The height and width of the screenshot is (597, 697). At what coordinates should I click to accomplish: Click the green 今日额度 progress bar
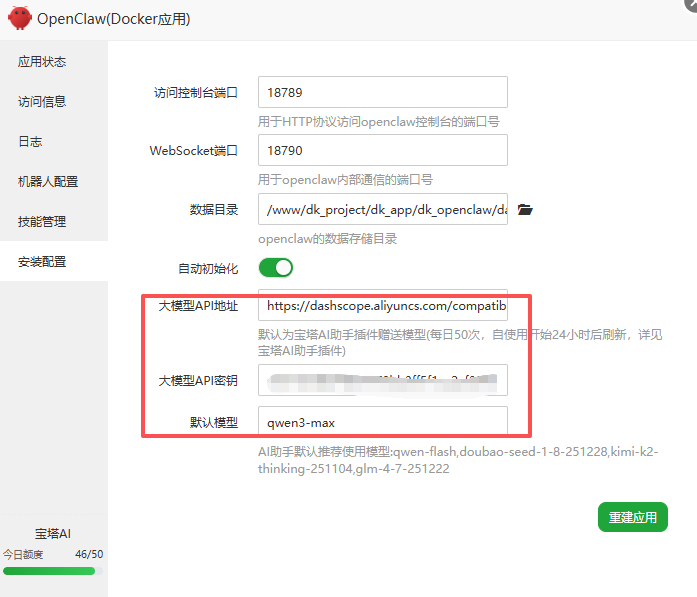pos(49,571)
